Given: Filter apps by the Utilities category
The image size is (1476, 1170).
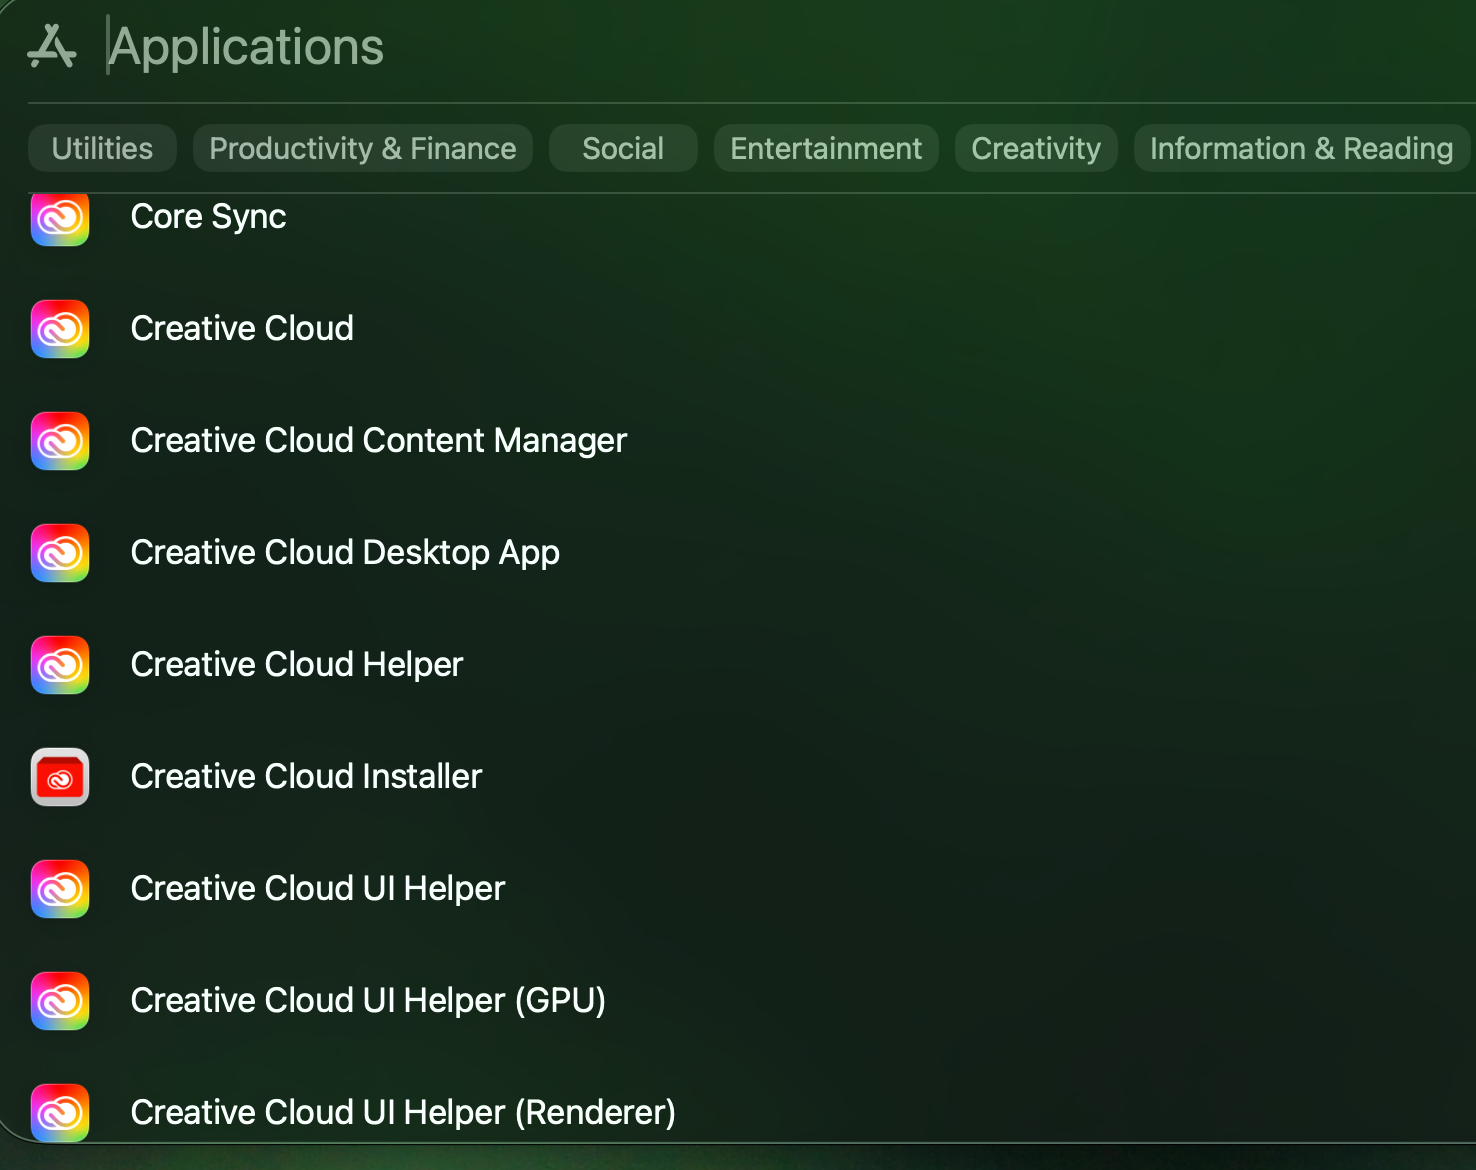Looking at the screenshot, I should [x=102, y=148].
